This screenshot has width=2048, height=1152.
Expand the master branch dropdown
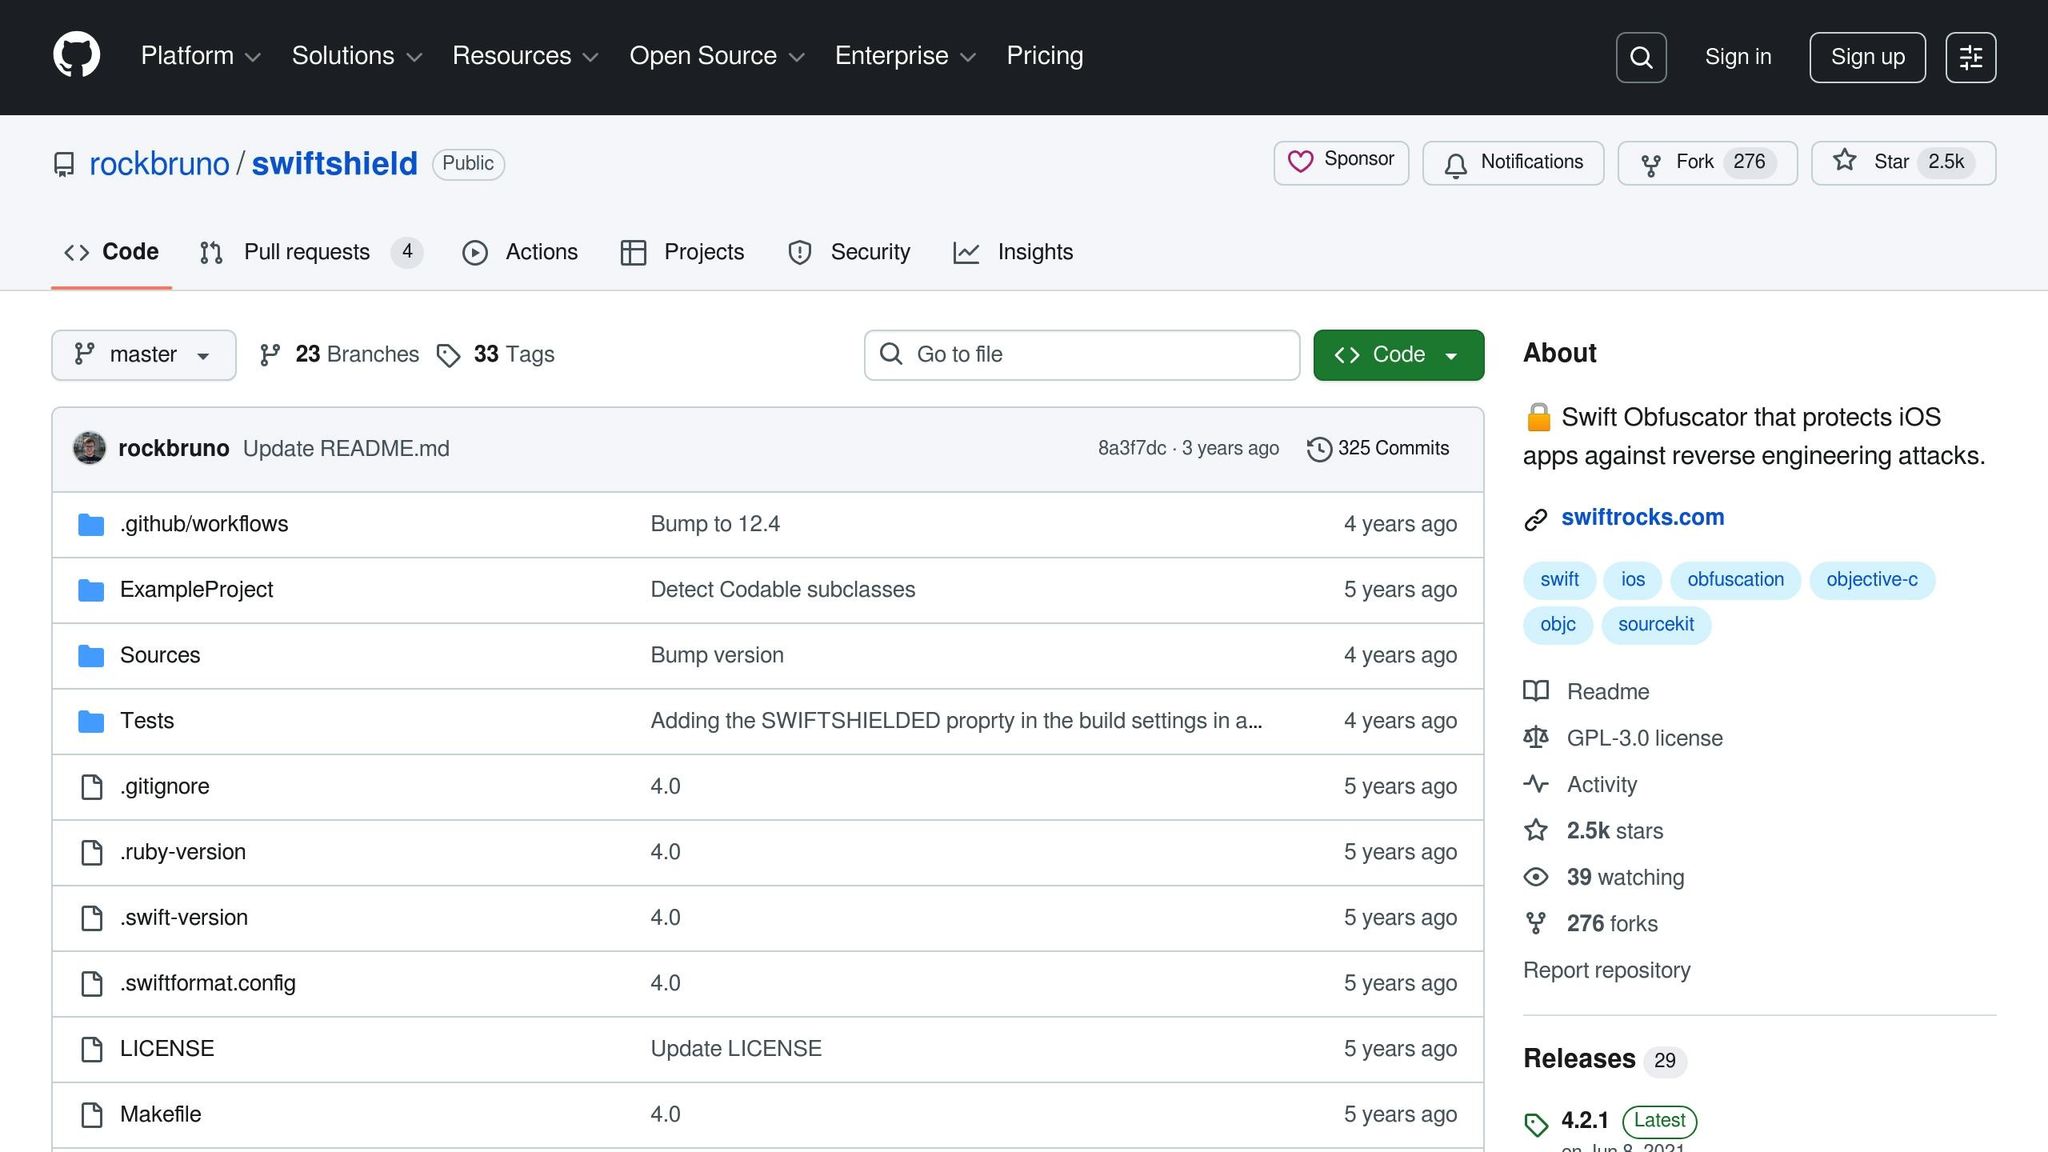click(x=143, y=355)
